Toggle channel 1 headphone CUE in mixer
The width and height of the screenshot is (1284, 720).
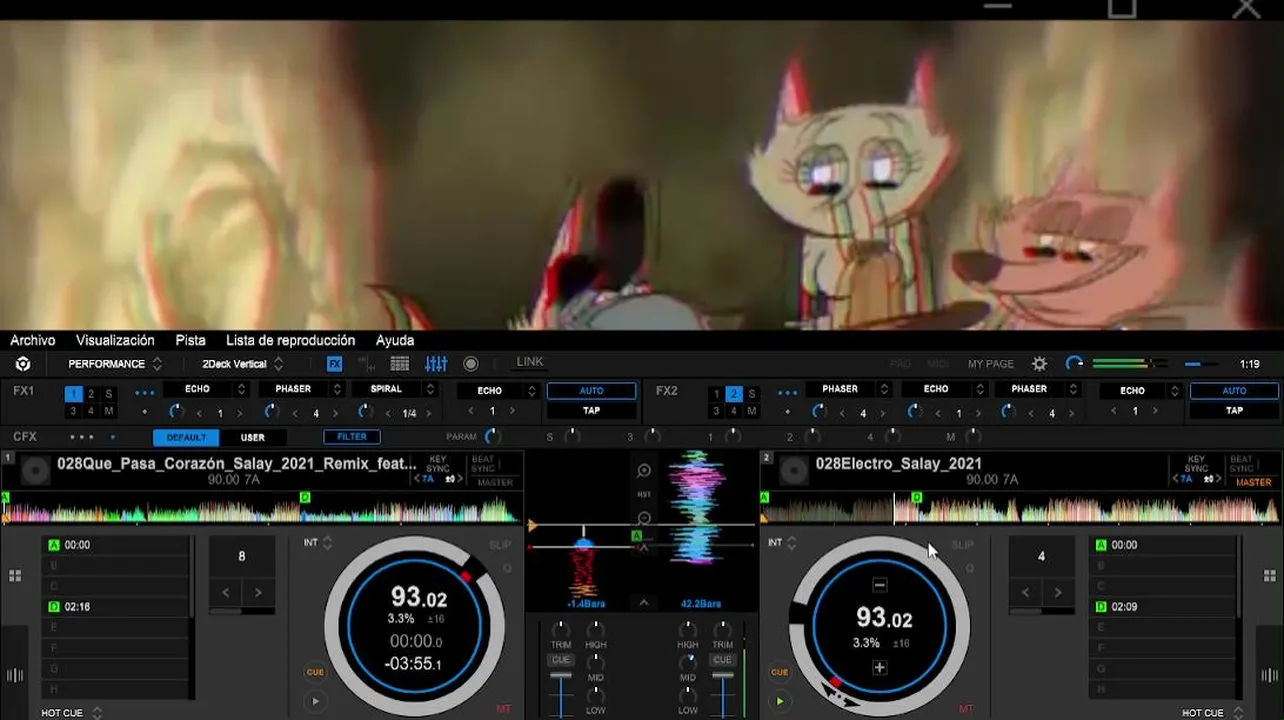pyautogui.click(x=561, y=660)
